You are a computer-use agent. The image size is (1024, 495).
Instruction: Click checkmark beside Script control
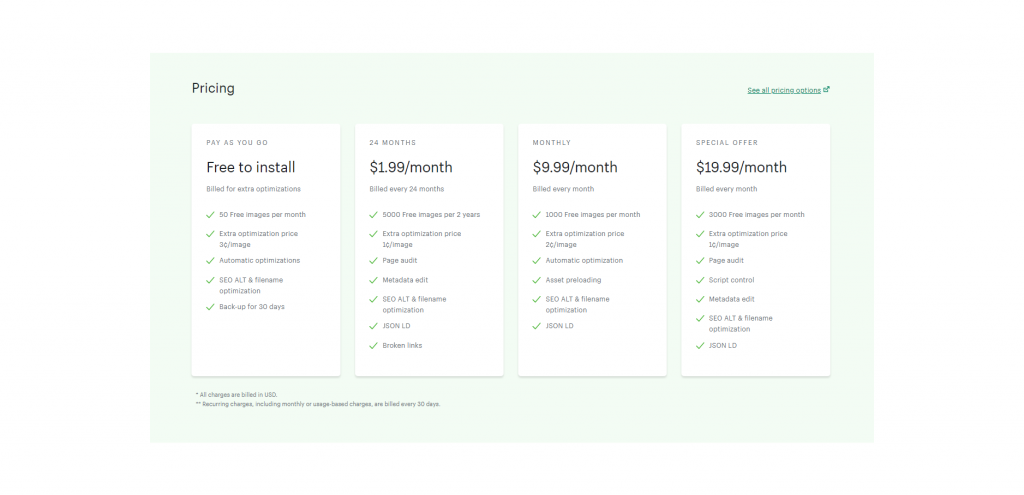[700, 280]
